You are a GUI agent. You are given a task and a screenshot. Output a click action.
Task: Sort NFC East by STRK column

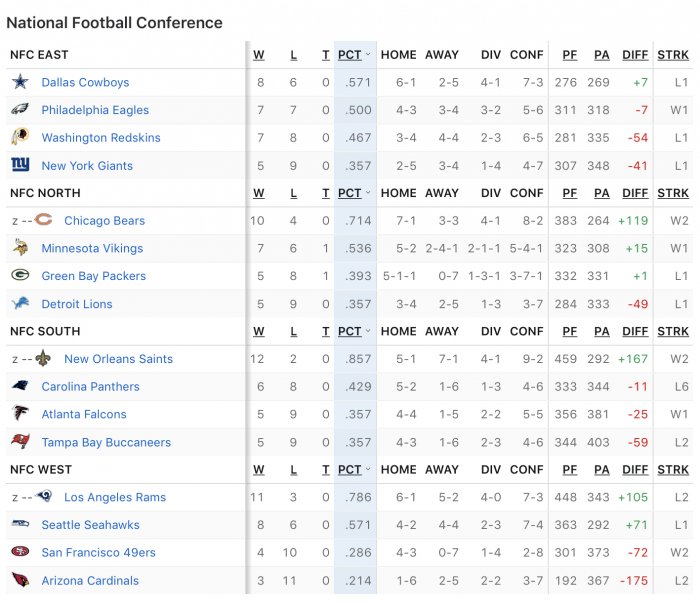673,55
